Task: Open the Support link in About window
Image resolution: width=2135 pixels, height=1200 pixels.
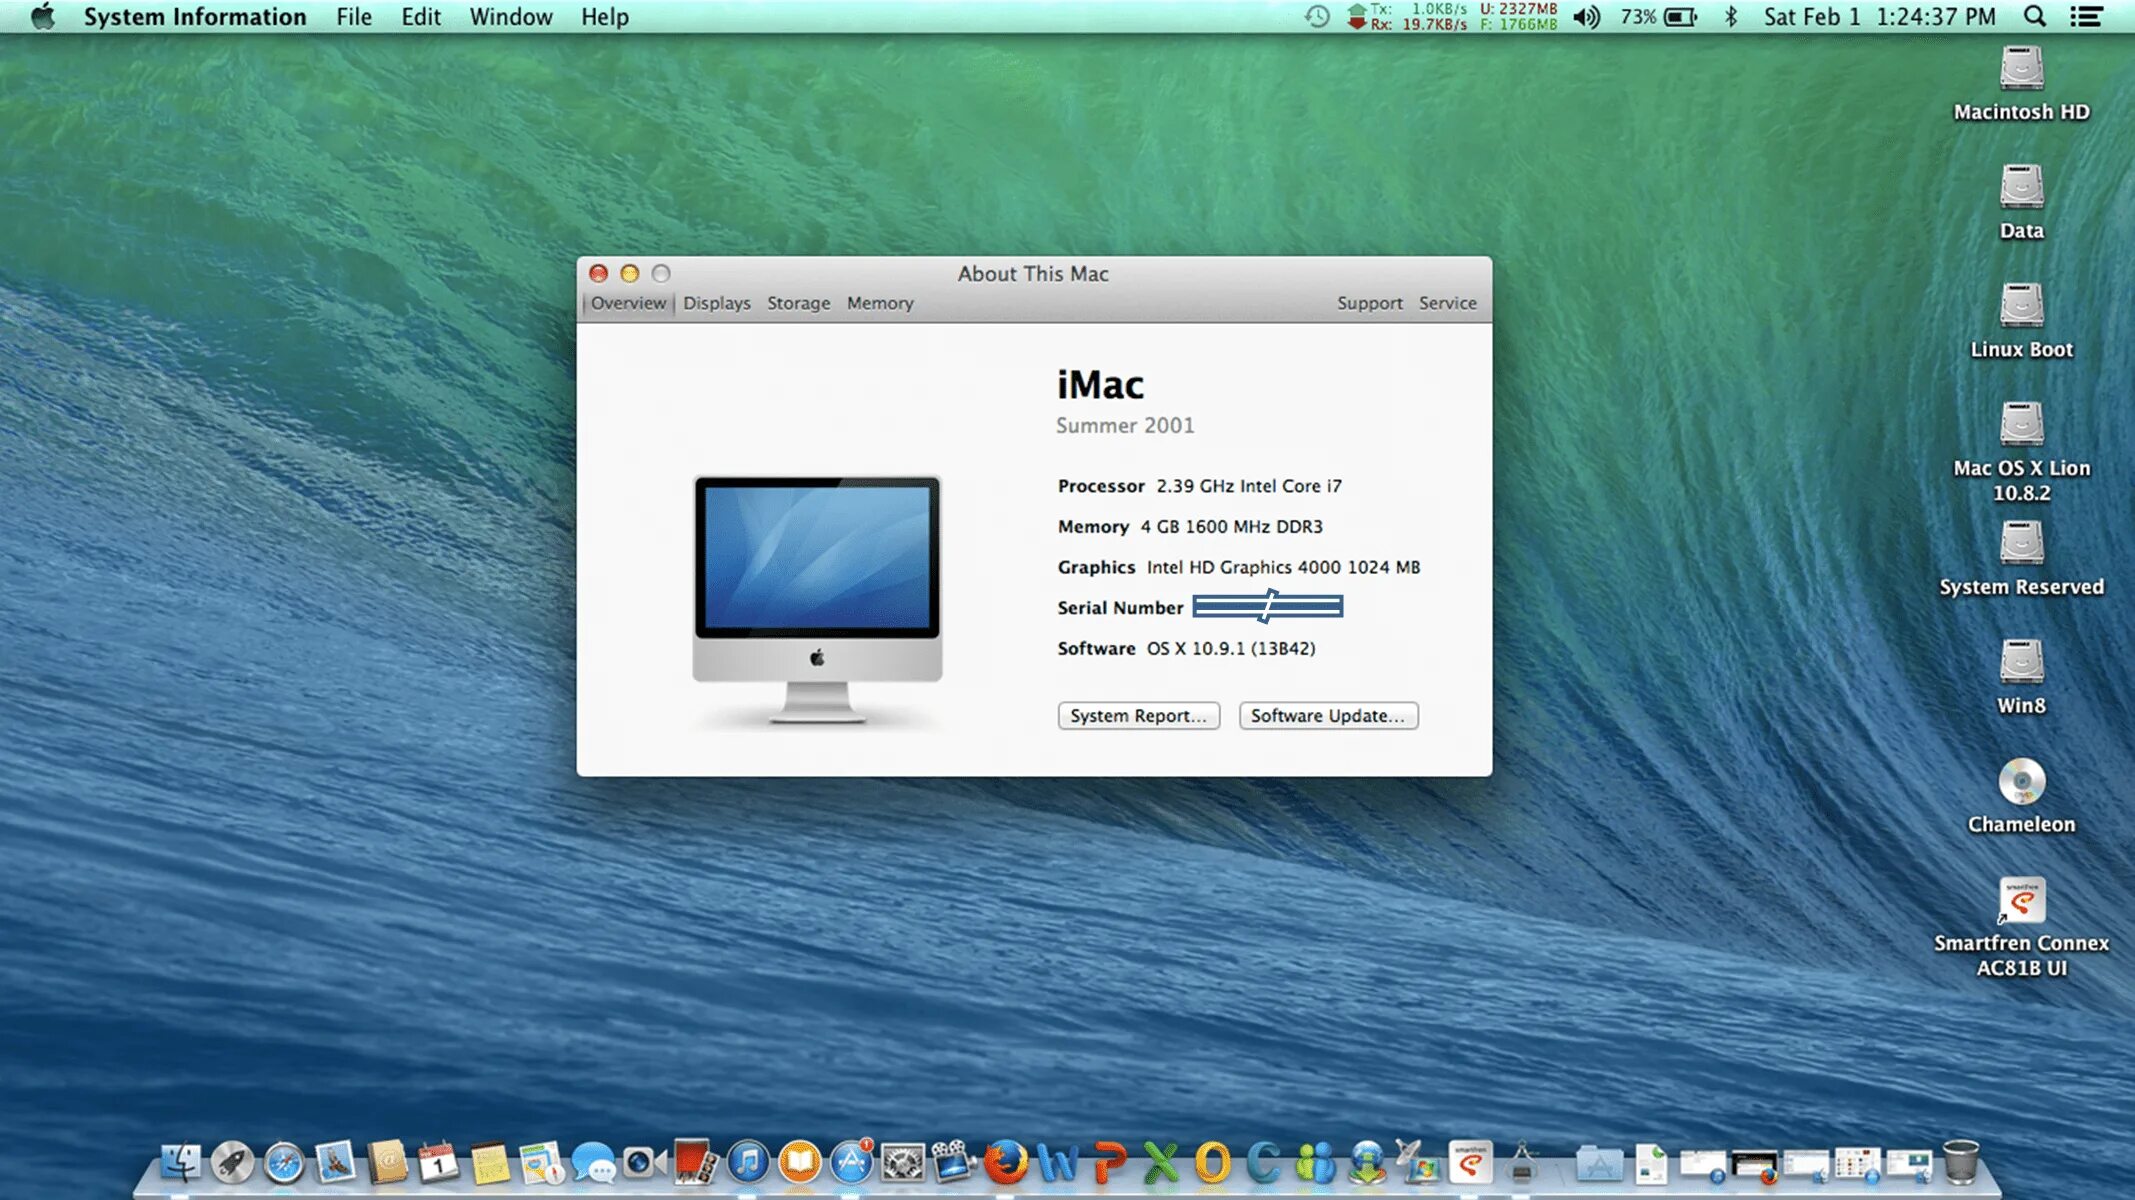Action: click(1369, 303)
